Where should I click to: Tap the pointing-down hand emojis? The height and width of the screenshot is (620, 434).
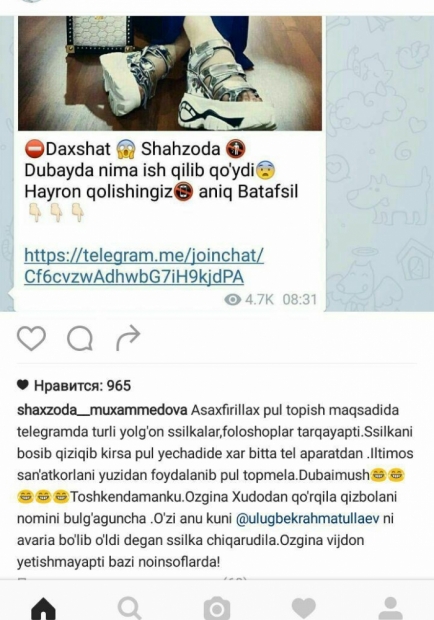click(57, 213)
